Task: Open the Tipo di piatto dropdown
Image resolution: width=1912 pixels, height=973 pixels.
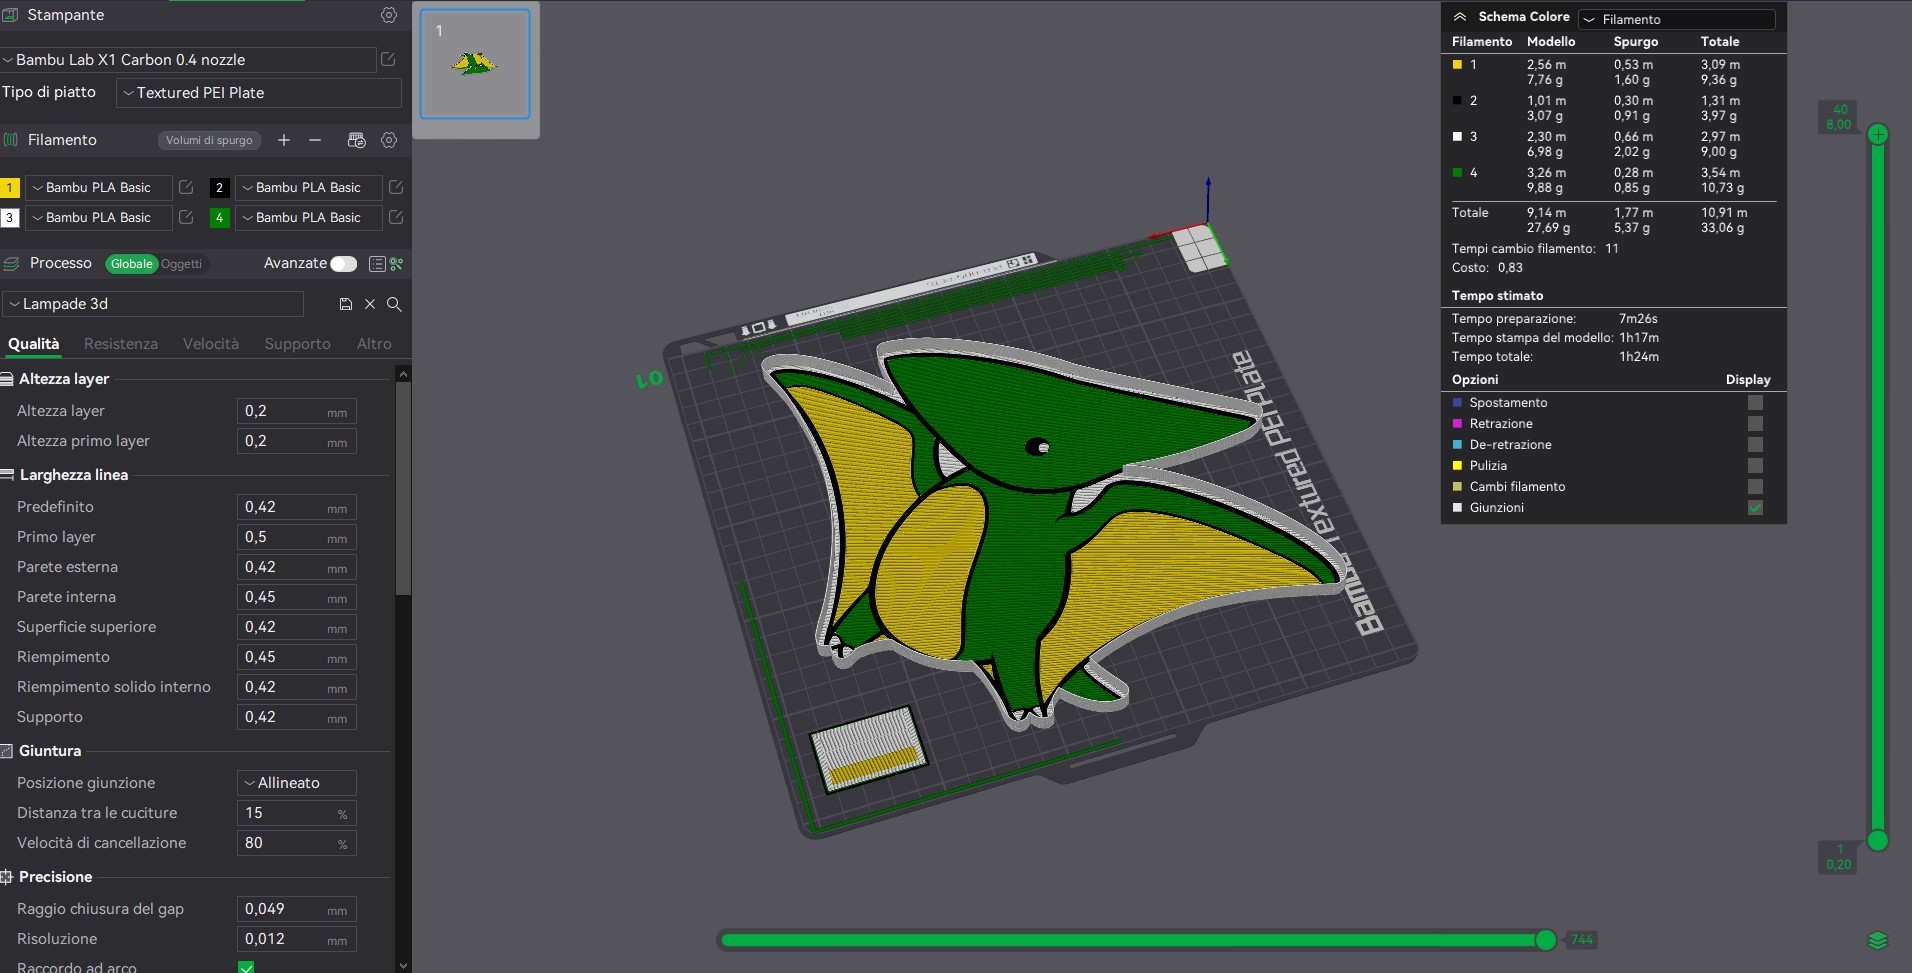Action: coord(259,93)
